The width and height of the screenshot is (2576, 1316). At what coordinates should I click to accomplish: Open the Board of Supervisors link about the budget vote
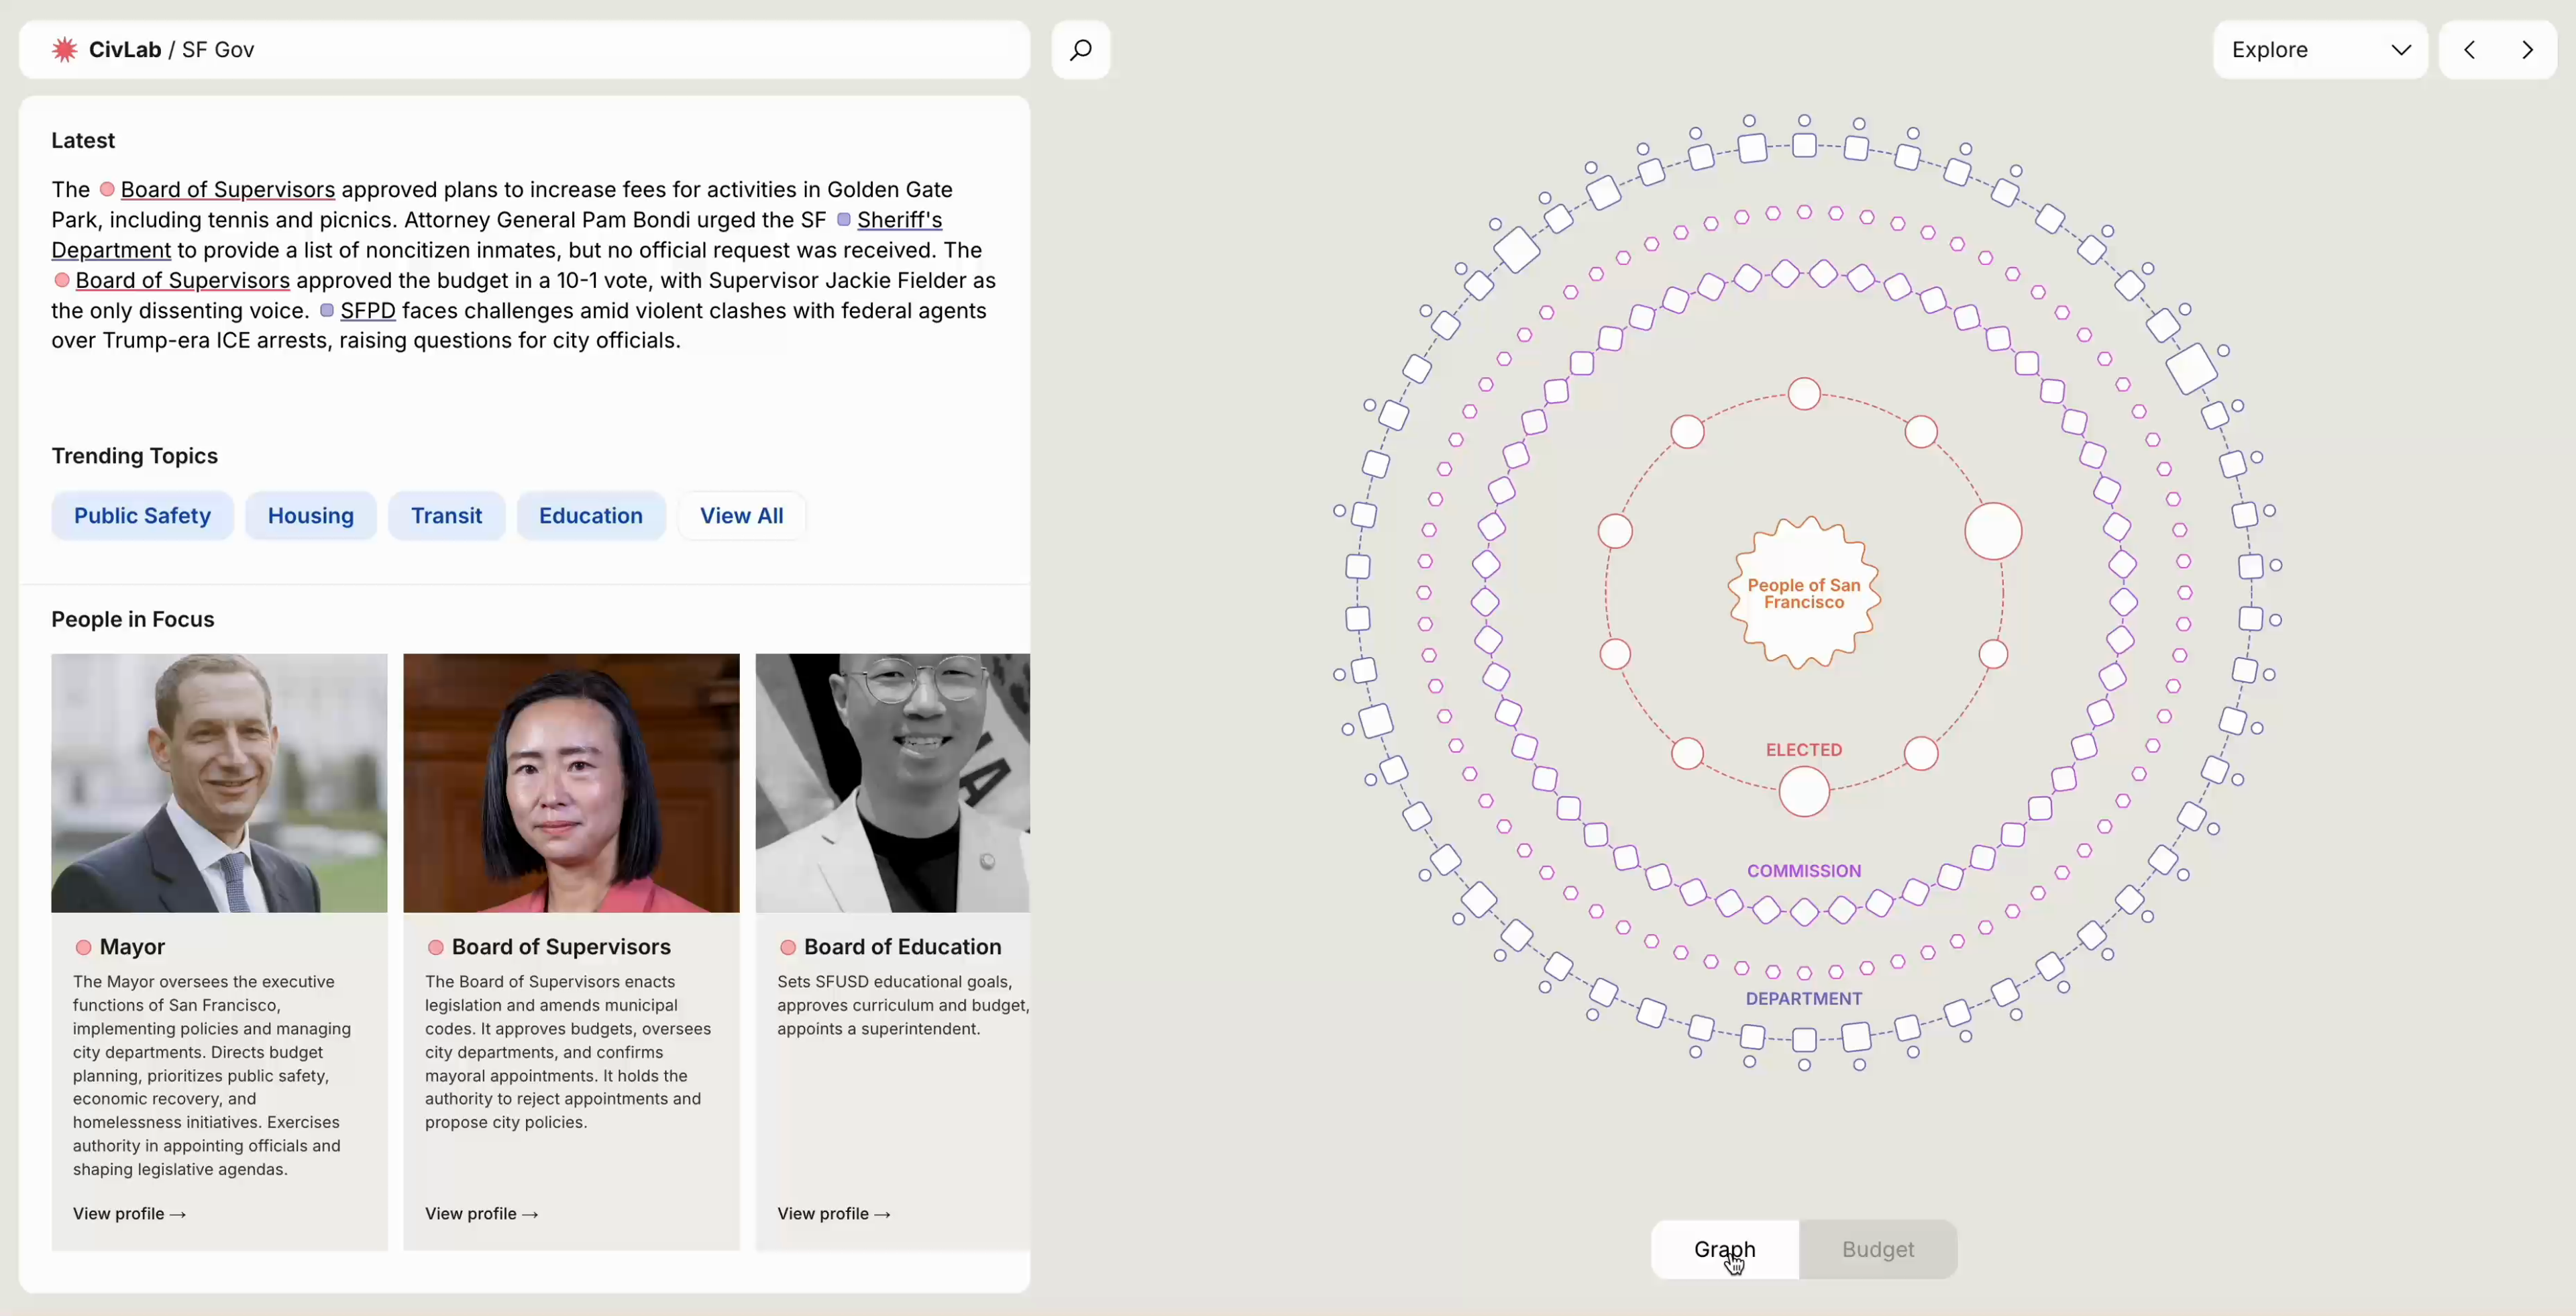click(183, 281)
